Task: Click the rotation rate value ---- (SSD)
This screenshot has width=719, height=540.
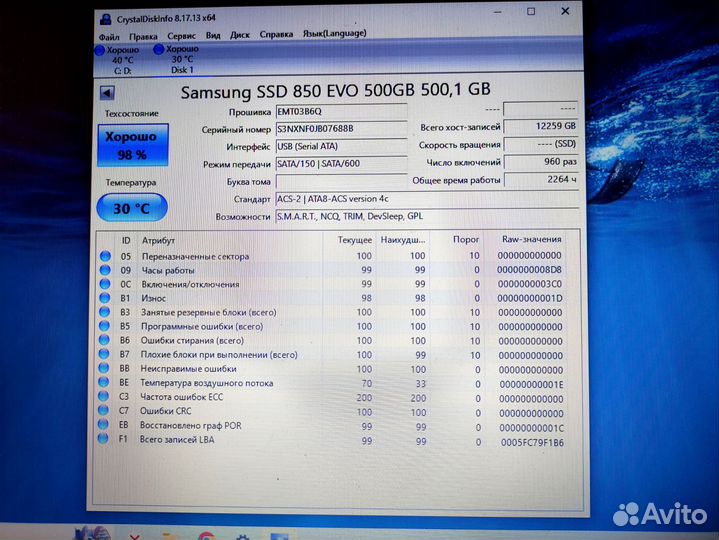Action: [x=541, y=144]
